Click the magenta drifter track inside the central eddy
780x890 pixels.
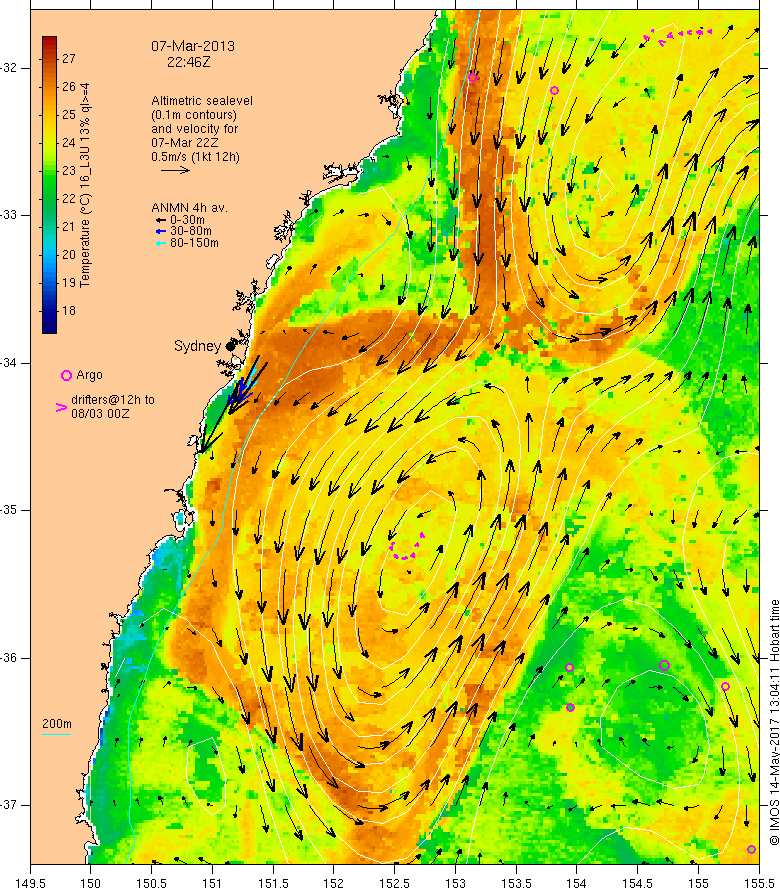[406, 548]
